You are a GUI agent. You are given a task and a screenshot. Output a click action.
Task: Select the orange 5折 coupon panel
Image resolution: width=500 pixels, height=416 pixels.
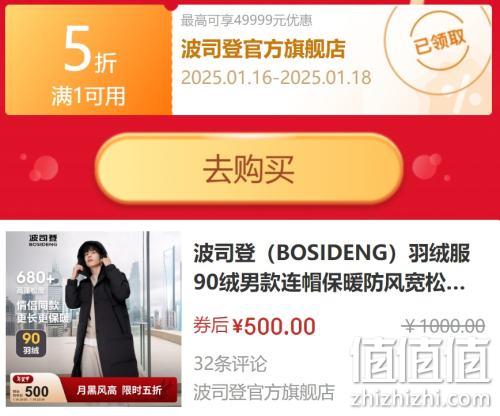point(89,60)
